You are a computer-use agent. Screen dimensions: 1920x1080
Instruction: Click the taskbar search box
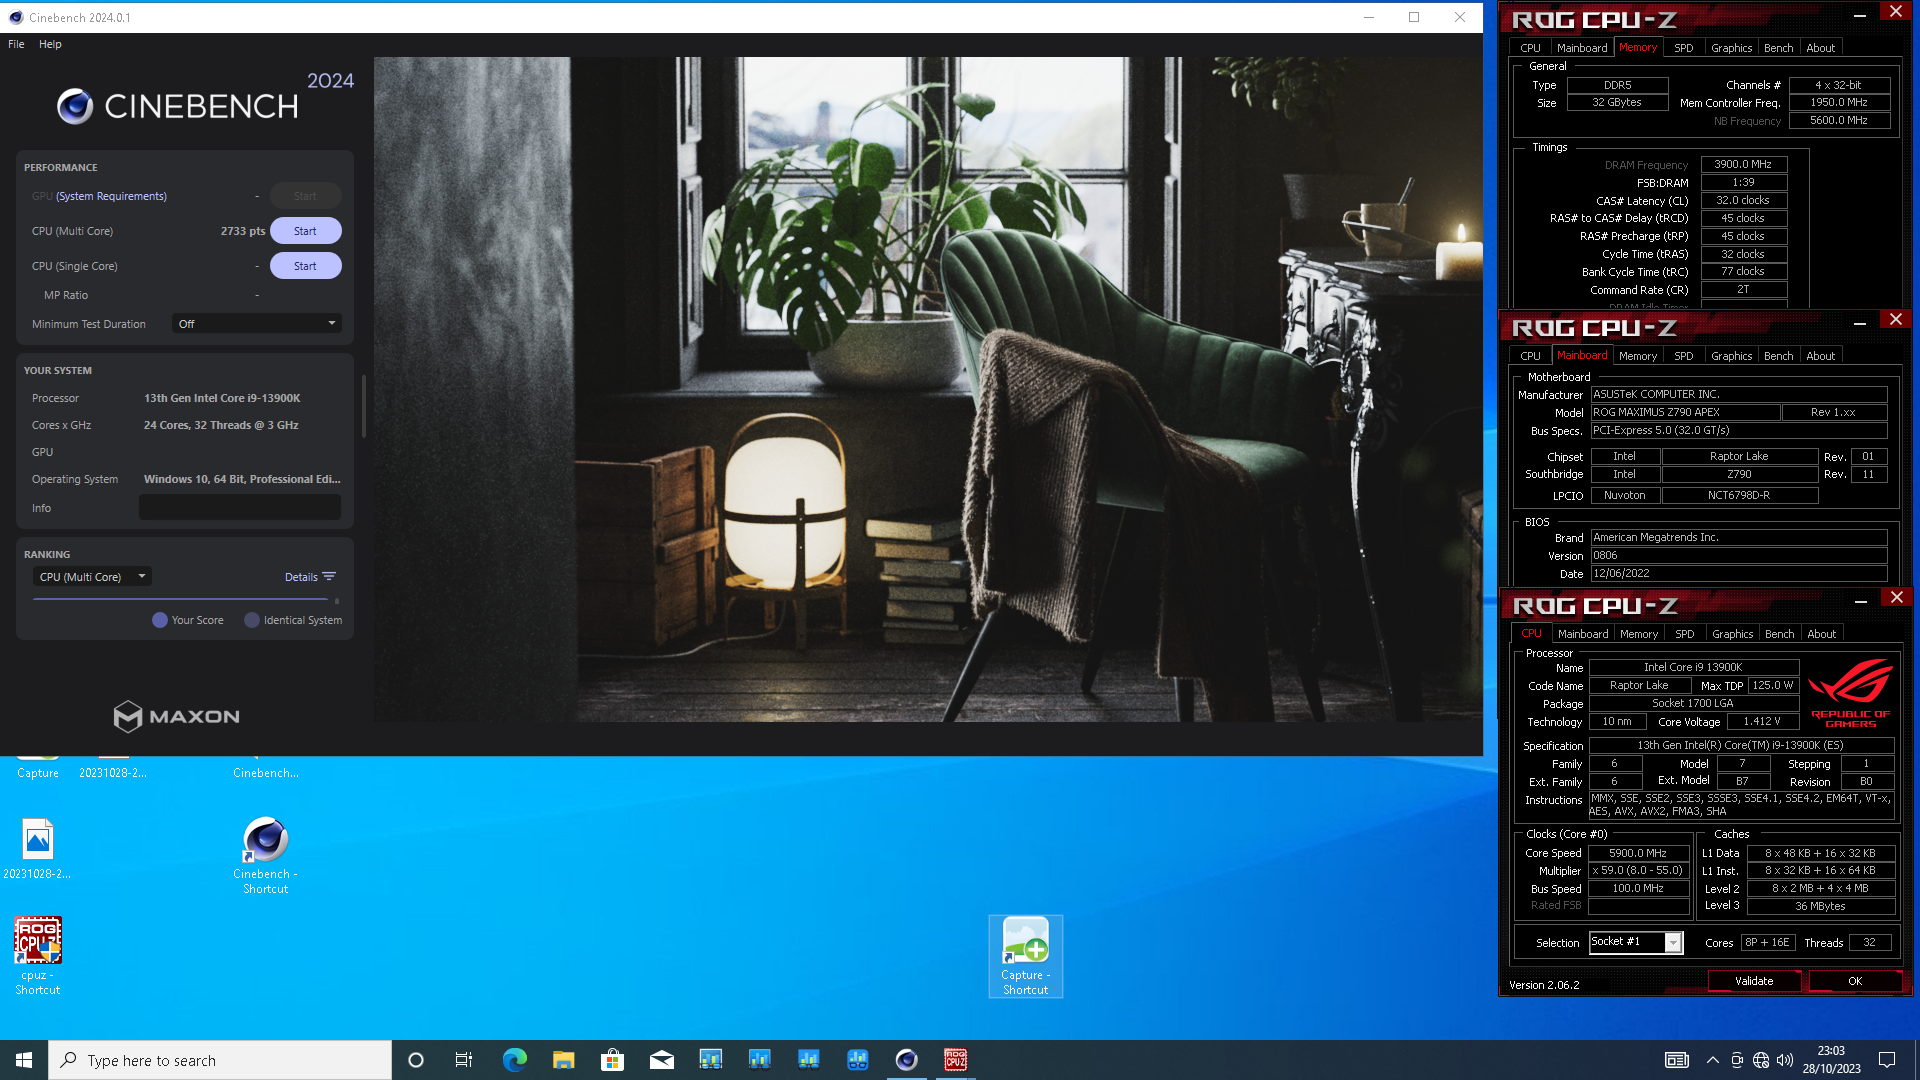220,1060
